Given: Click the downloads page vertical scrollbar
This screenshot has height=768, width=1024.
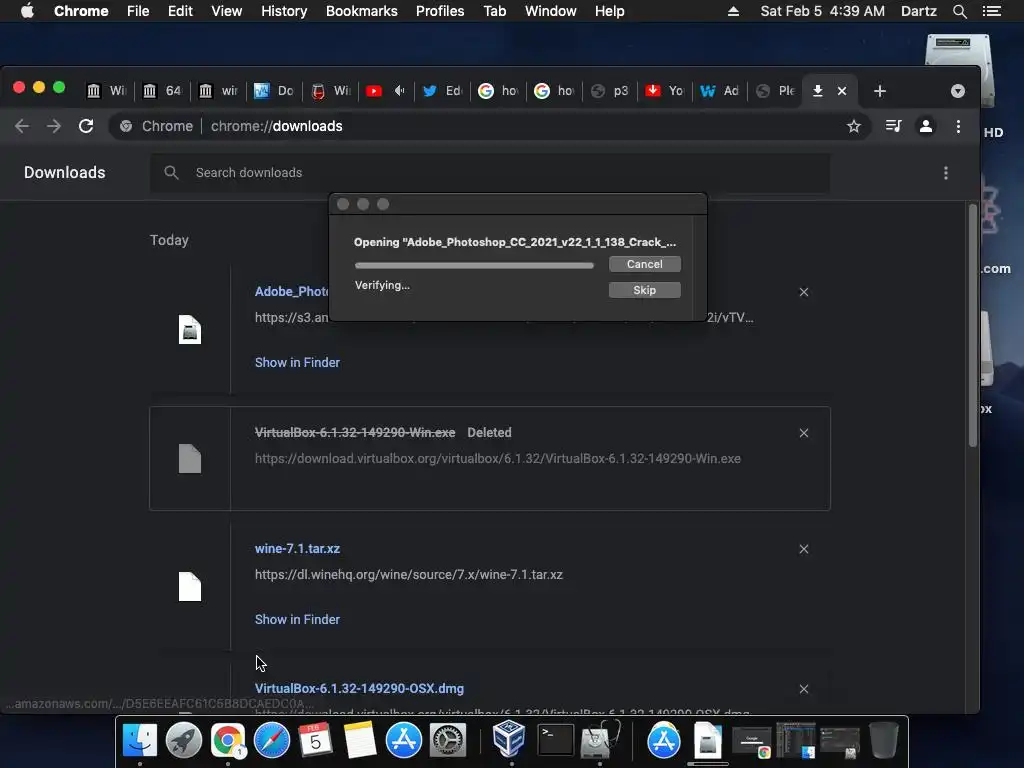Looking at the screenshot, I should click(x=972, y=325).
